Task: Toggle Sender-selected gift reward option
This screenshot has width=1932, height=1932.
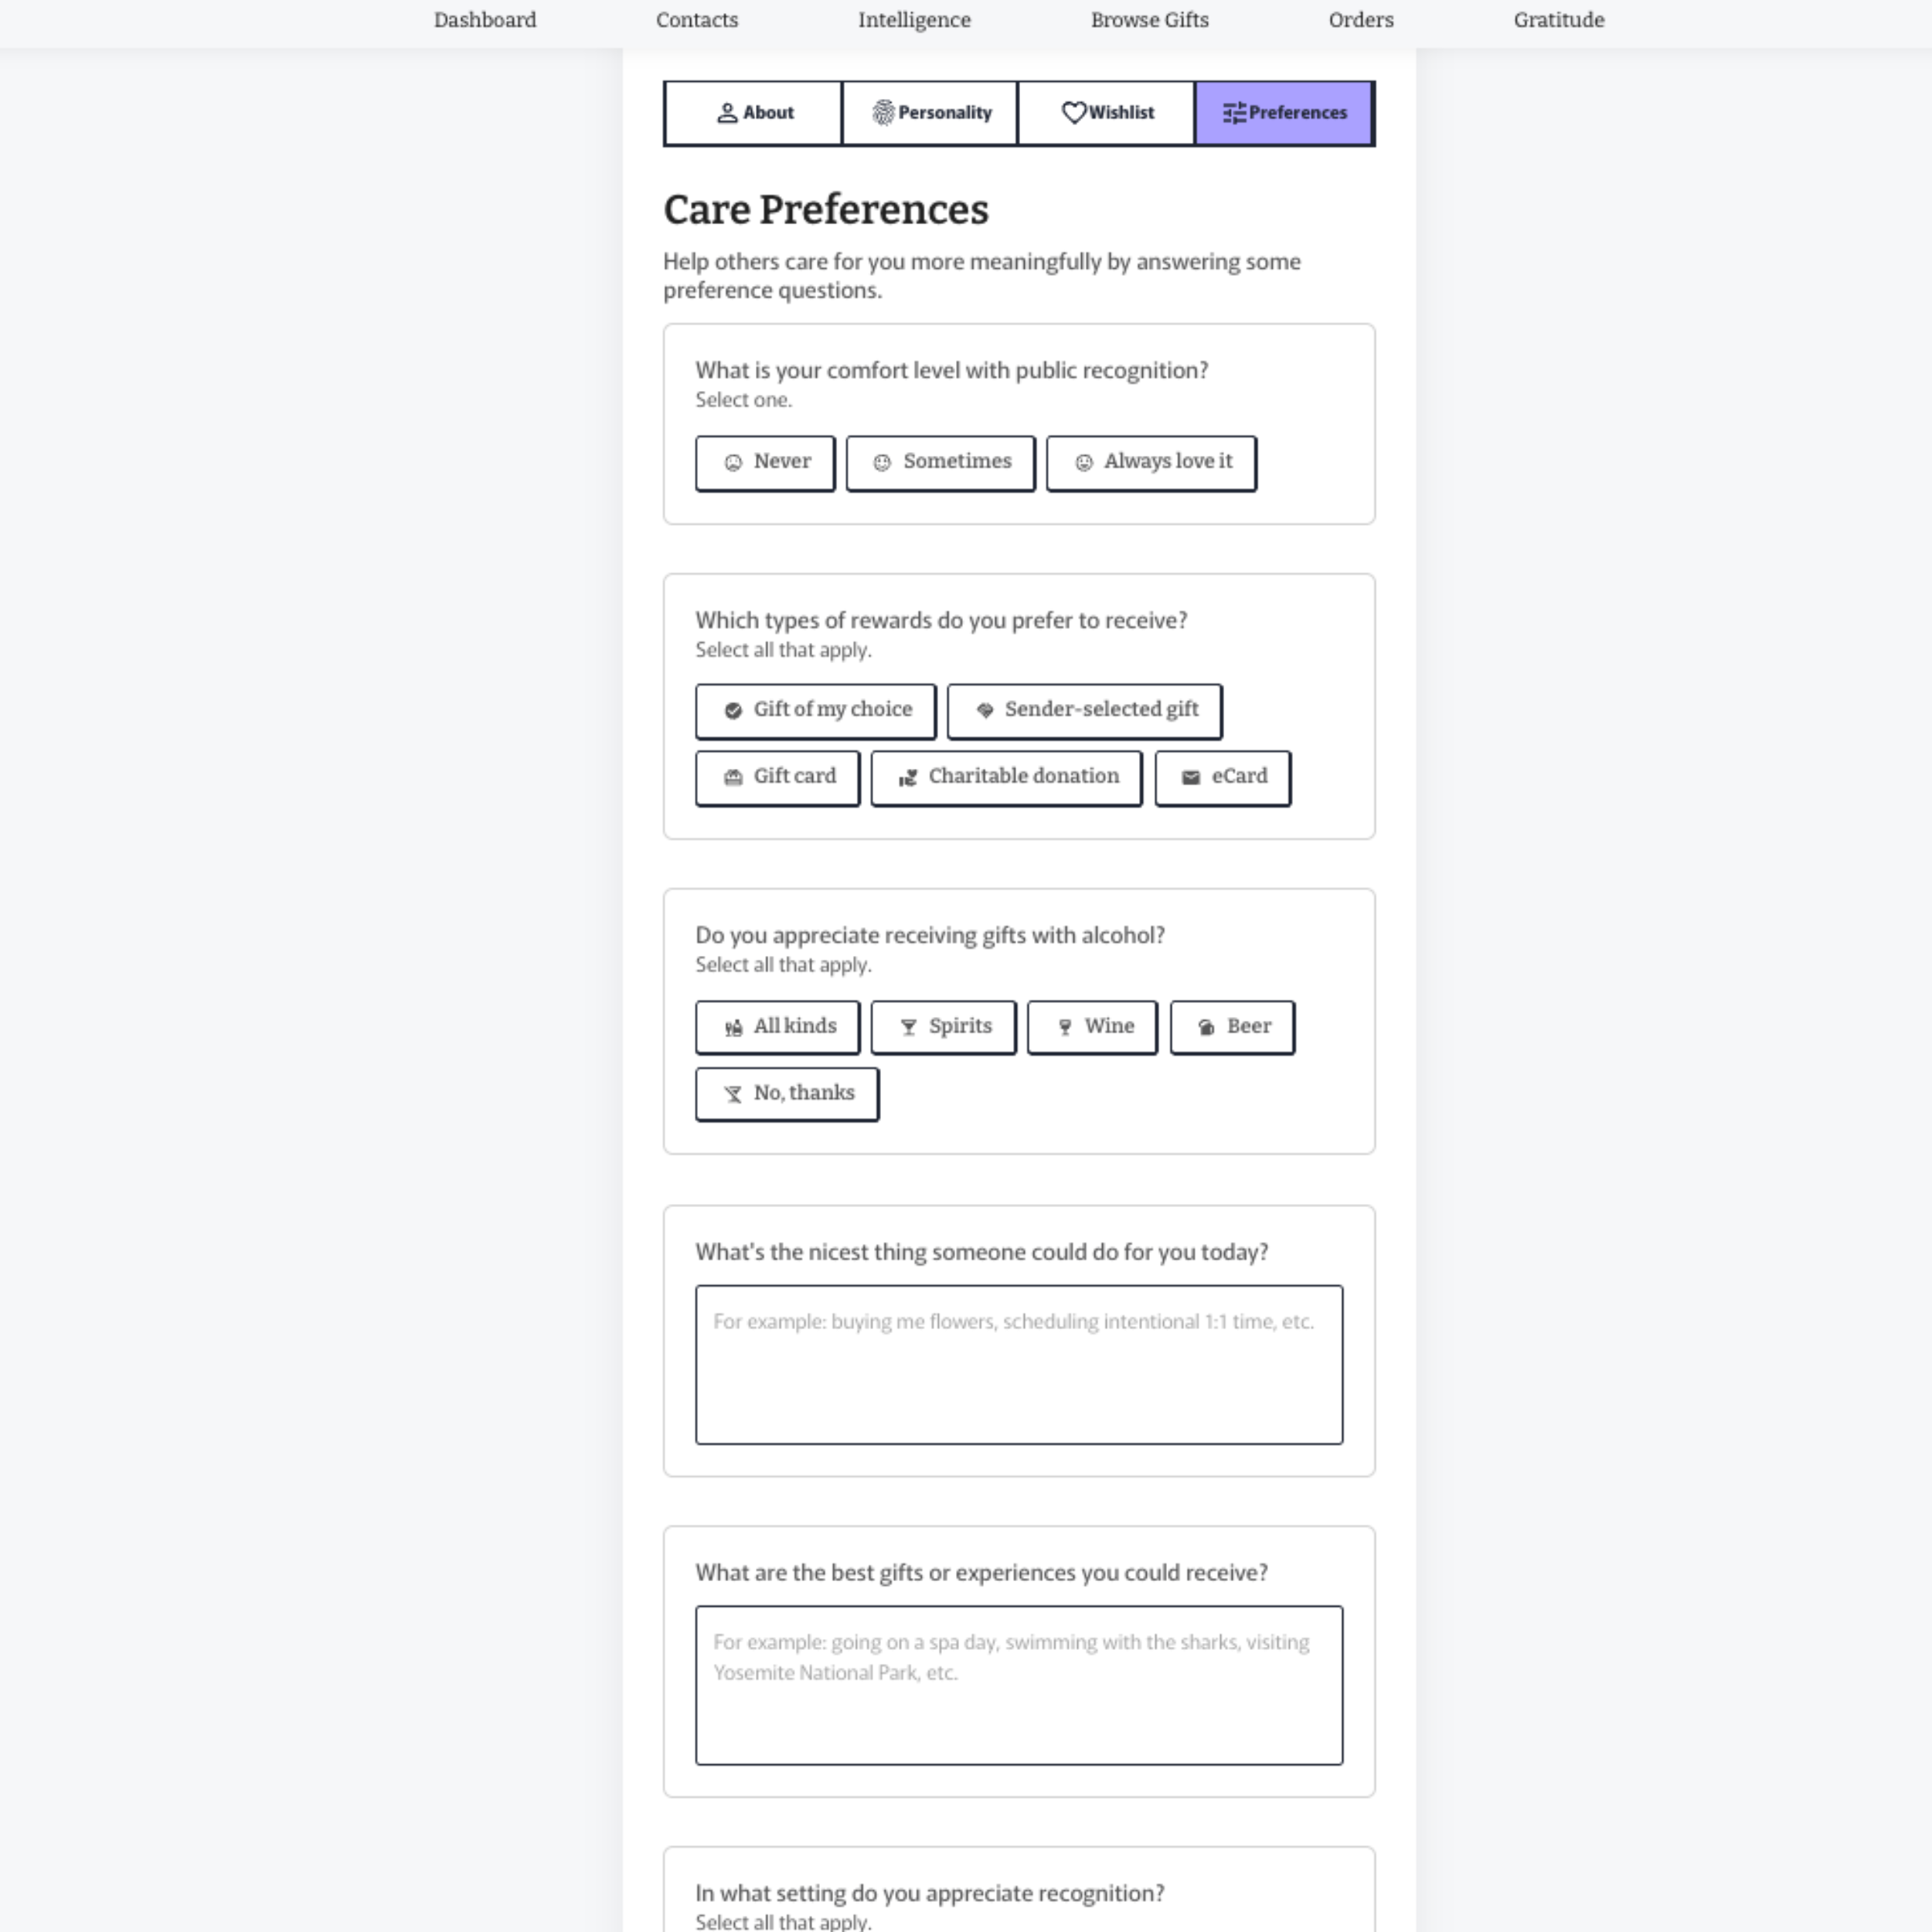Action: pos(1084,711)
